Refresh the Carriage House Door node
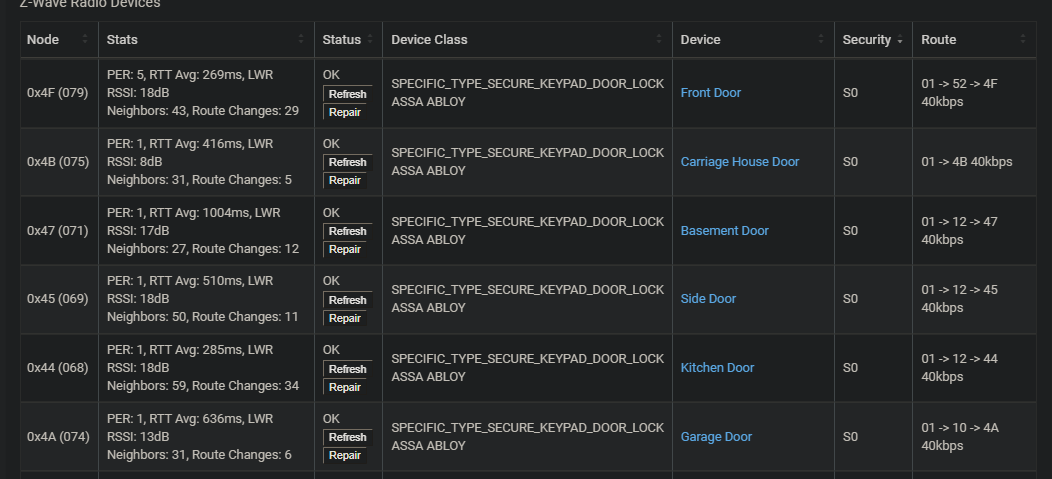1052x479 pixels. pos(347,162)
